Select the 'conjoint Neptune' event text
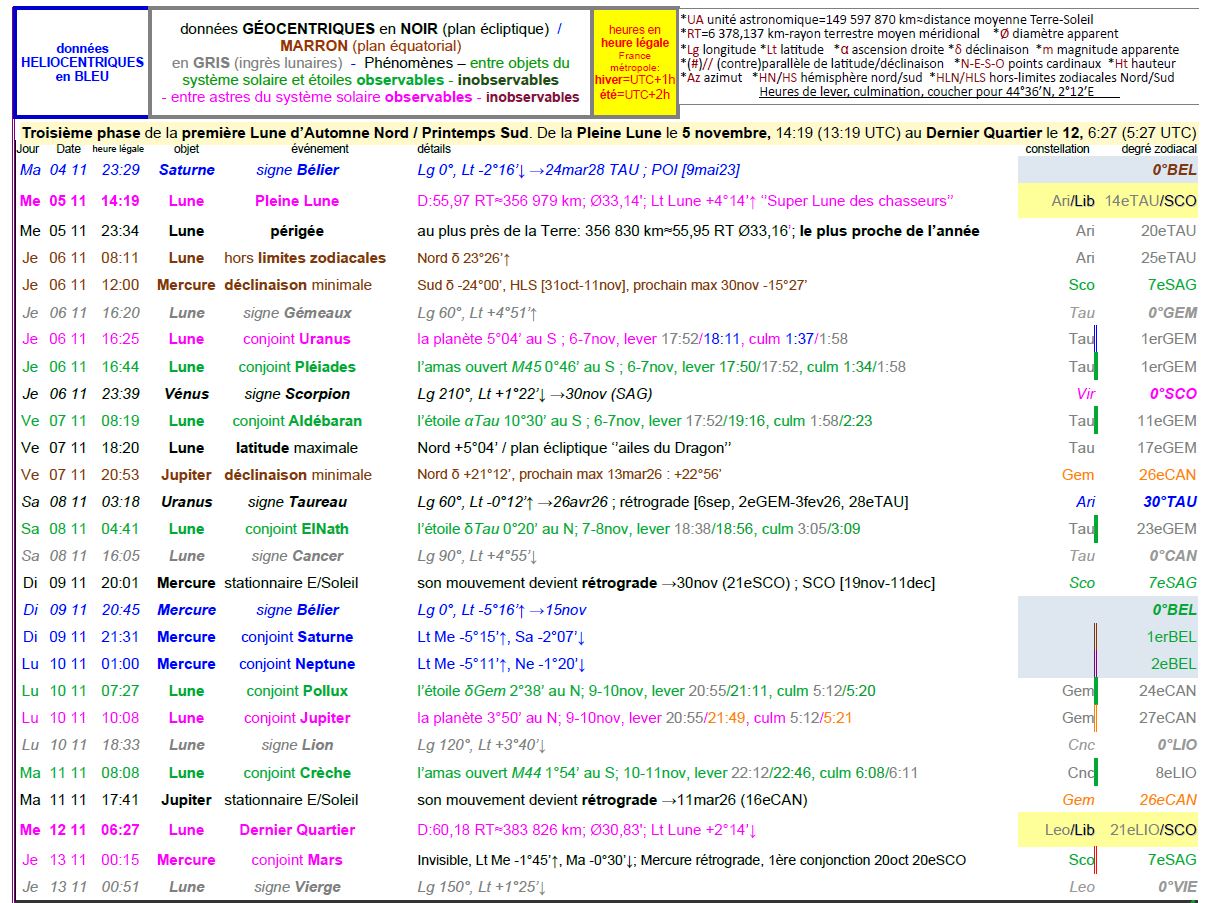The width and height of the screenshot is (1214, 903). pyautogui.click(x=297, y=664)
